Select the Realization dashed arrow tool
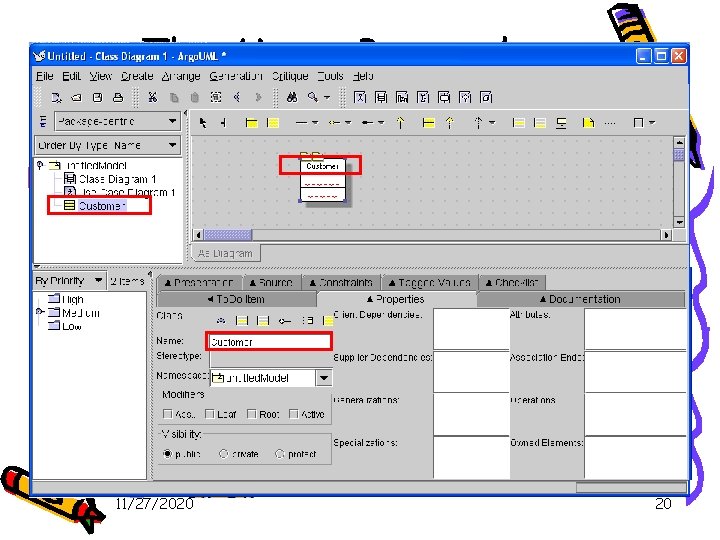 click(450, 123)
